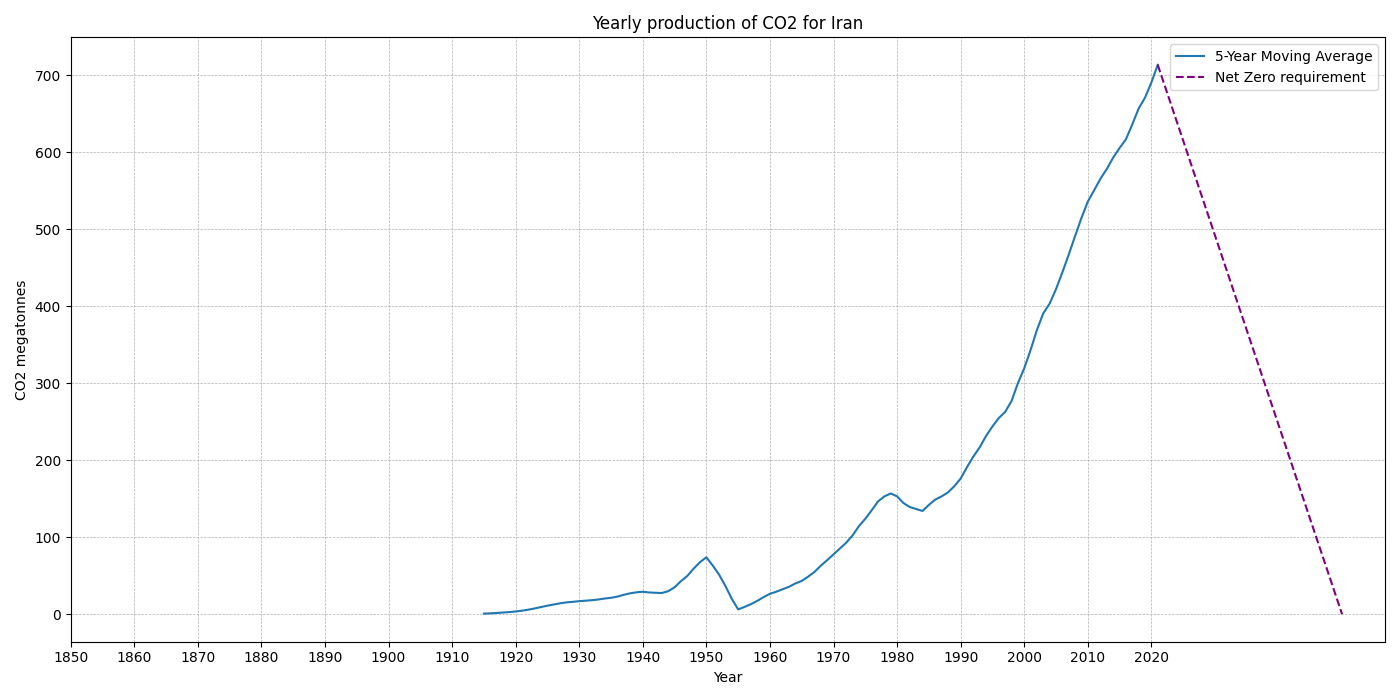
Task: Click the chart title 'Yearly production of CO2 for Iran'
Action: (727, 23)
